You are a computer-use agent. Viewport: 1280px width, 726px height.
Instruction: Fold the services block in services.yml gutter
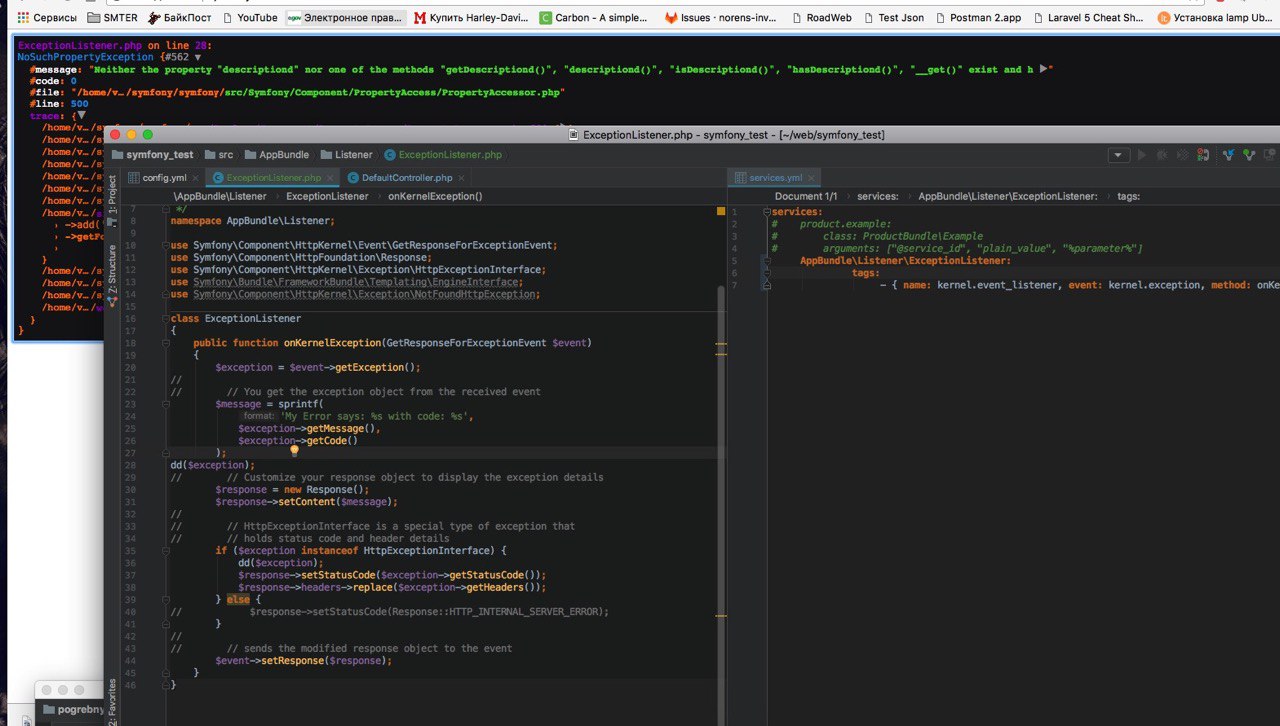(x=766, y=212)
